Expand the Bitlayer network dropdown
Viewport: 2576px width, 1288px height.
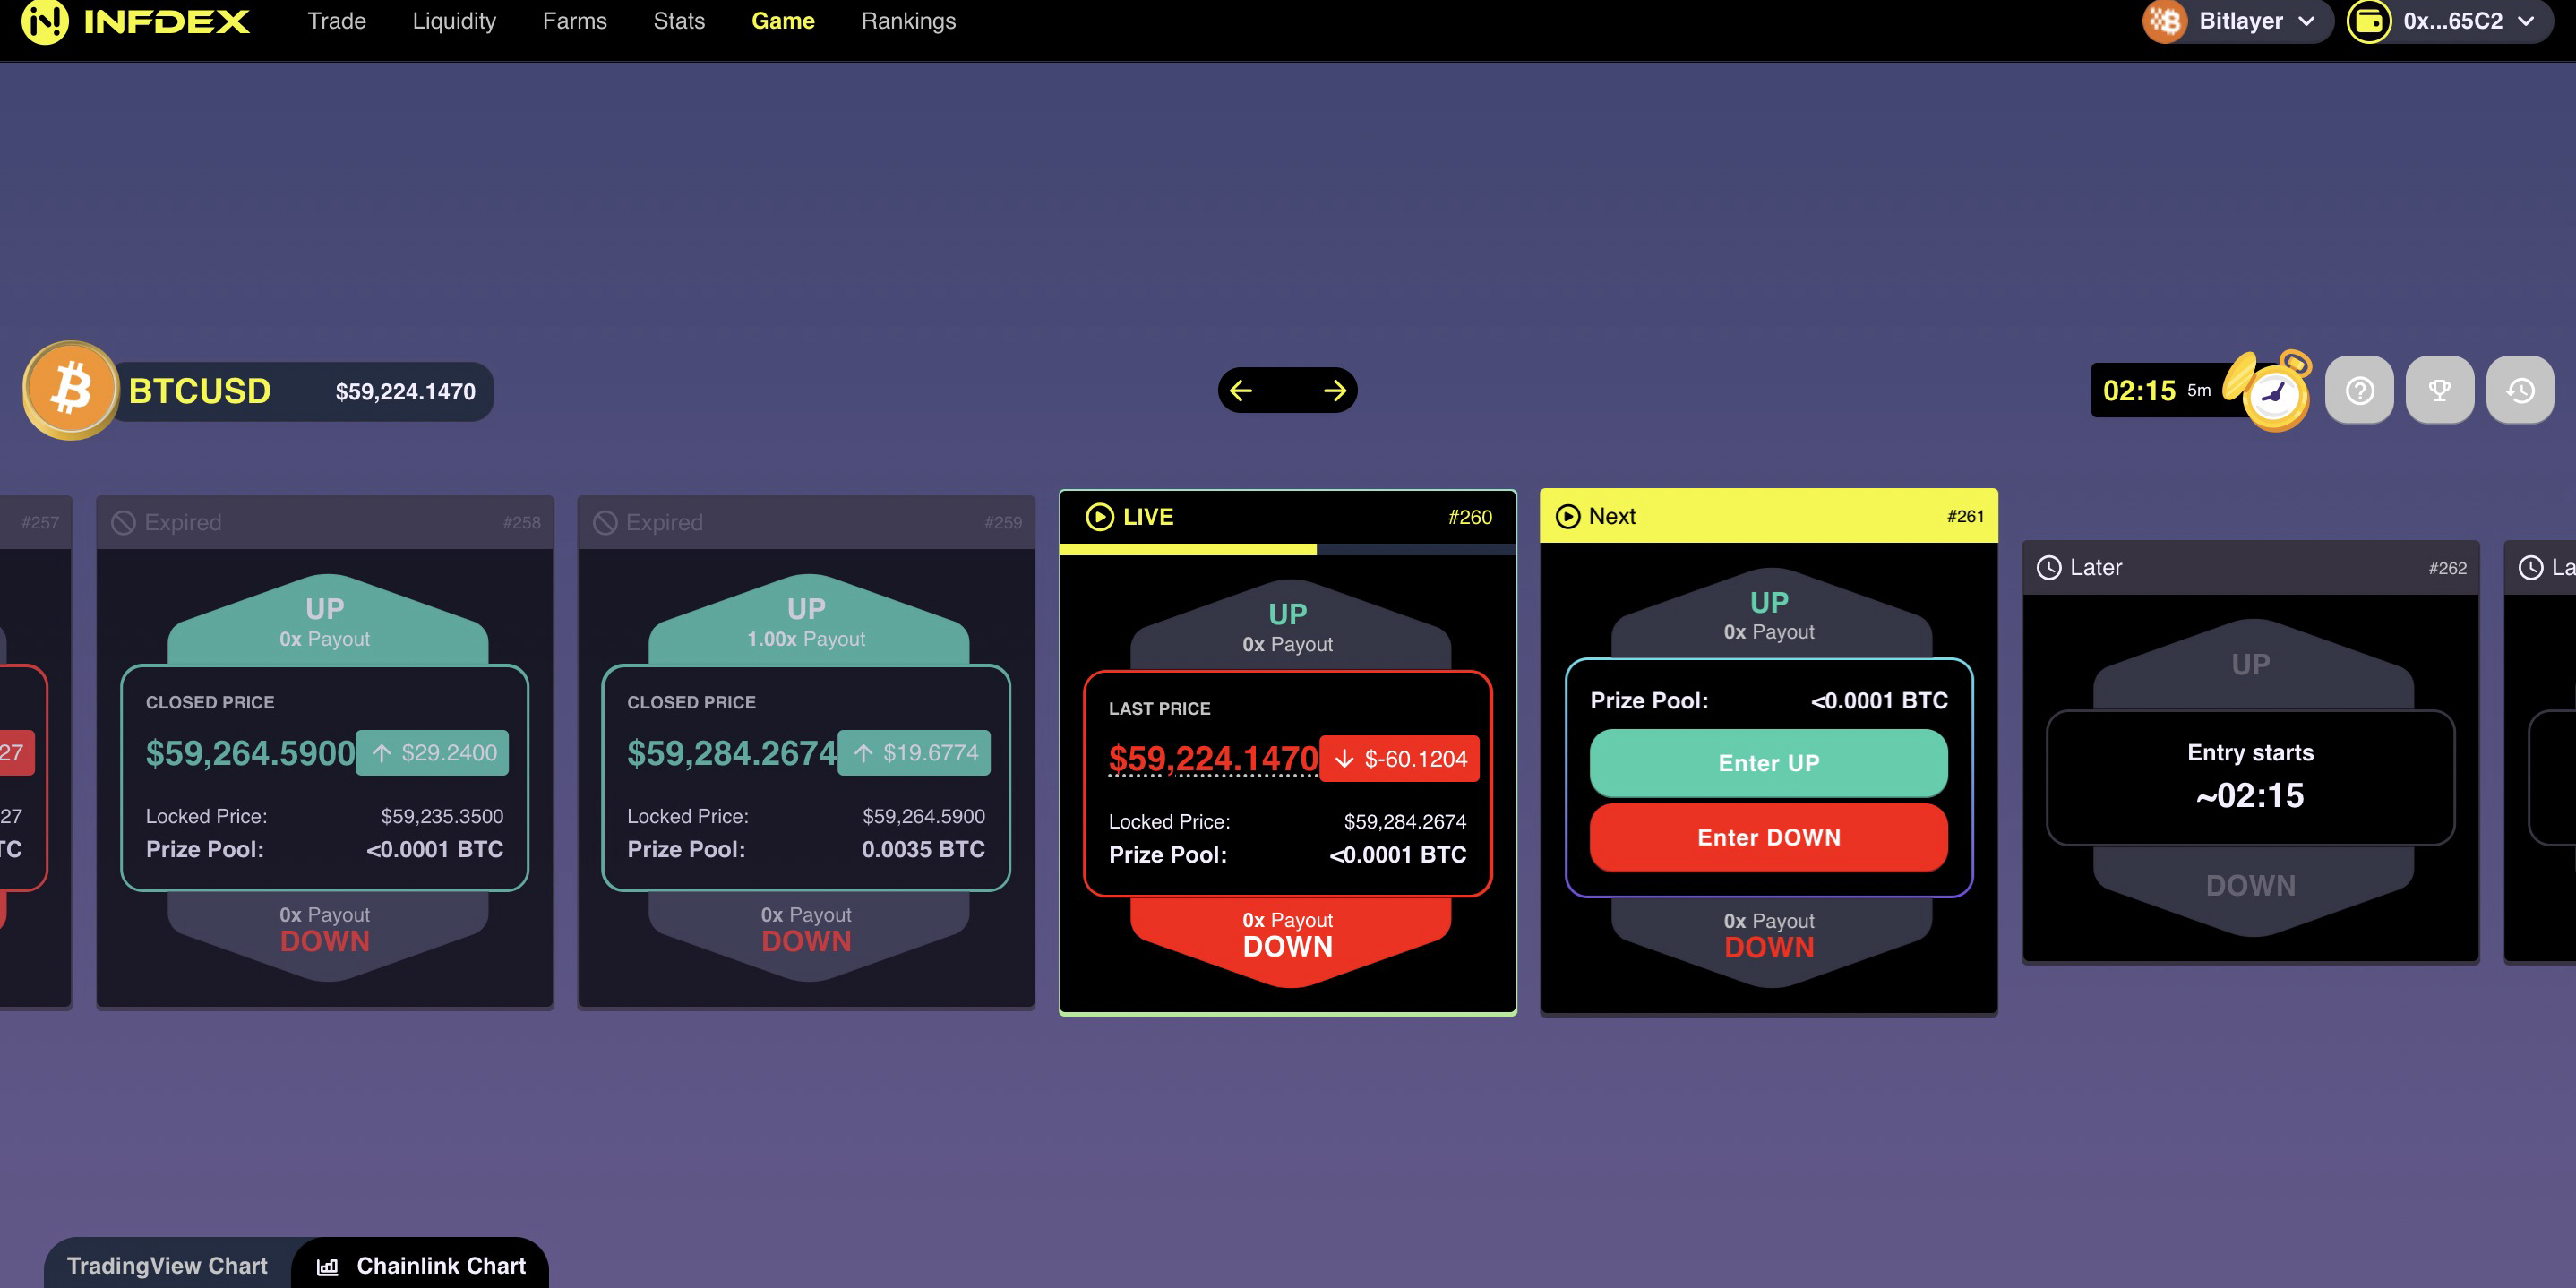click(2237, 21)
